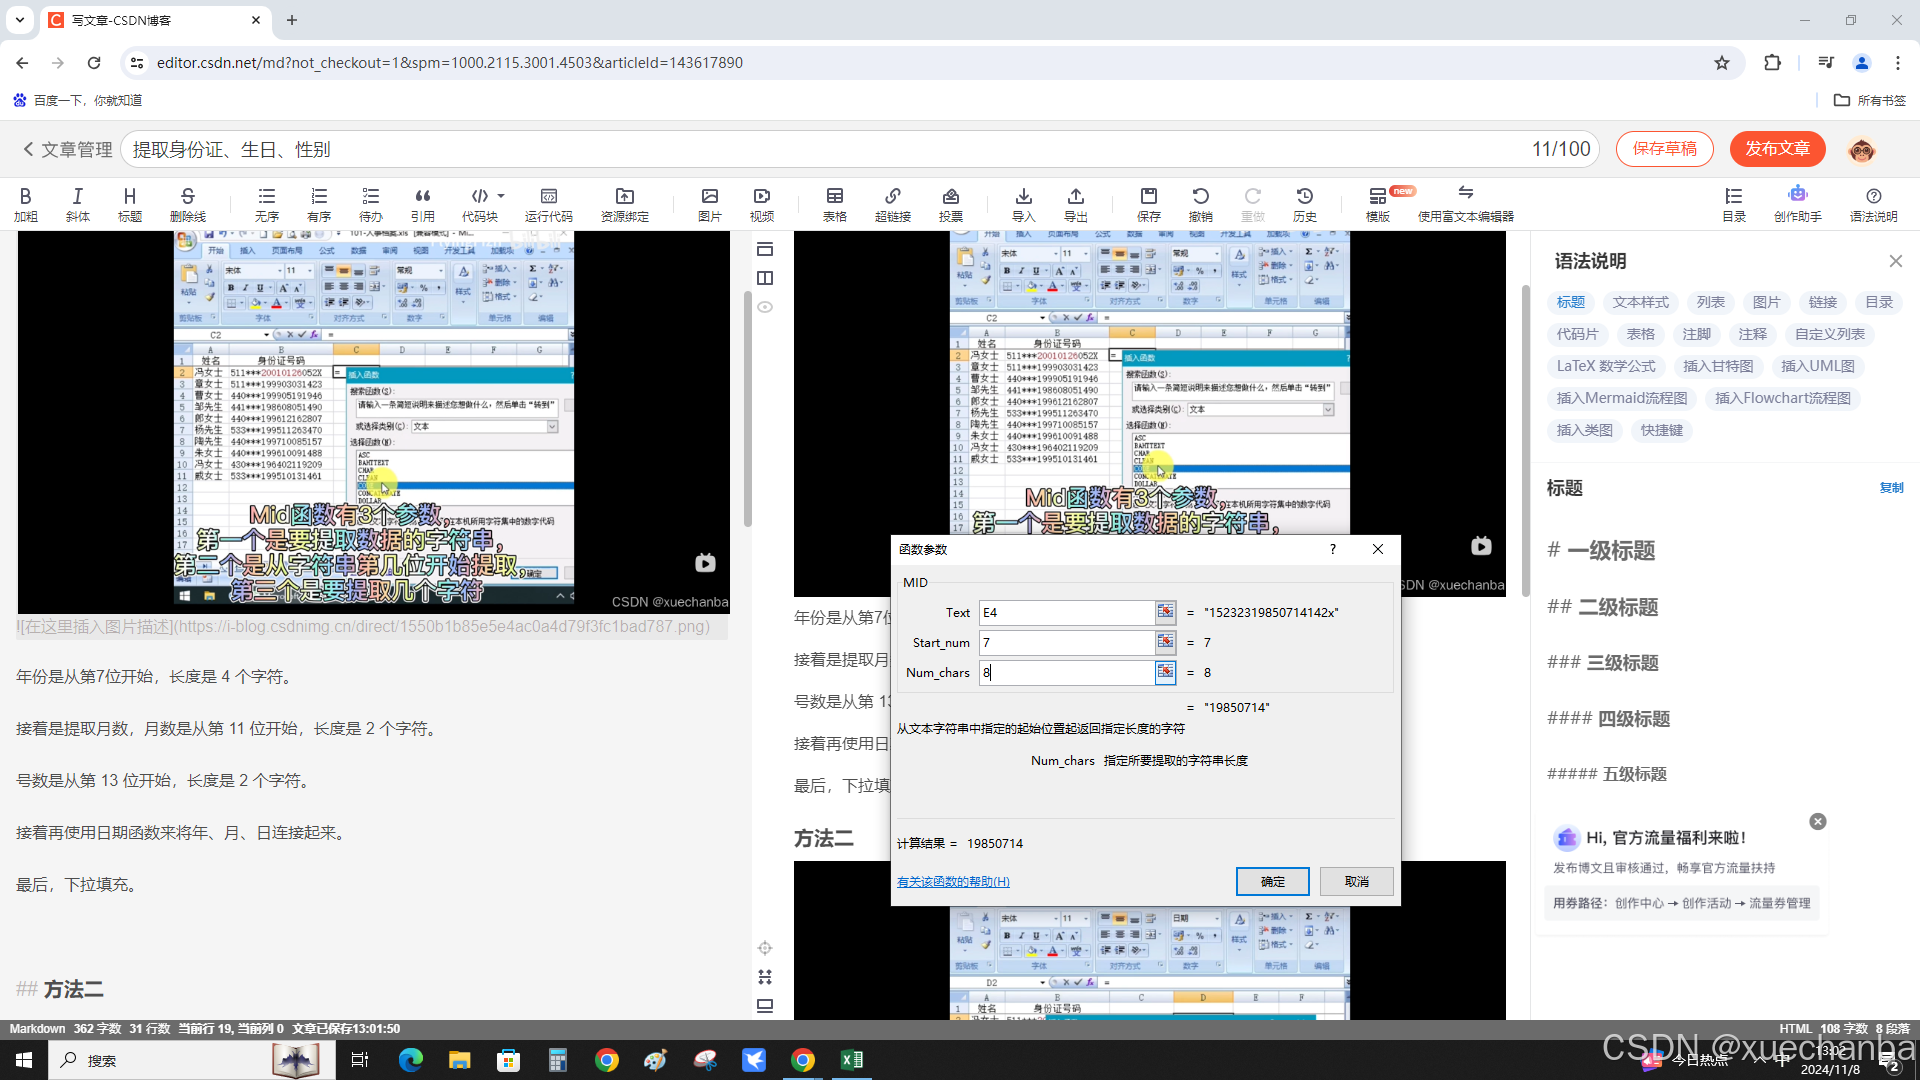Switch to rich text editor (使用富文本编辑器)
The height and width of the screenshot is (1080, 1920).
pyautogui.click(x=1465, y=203)
